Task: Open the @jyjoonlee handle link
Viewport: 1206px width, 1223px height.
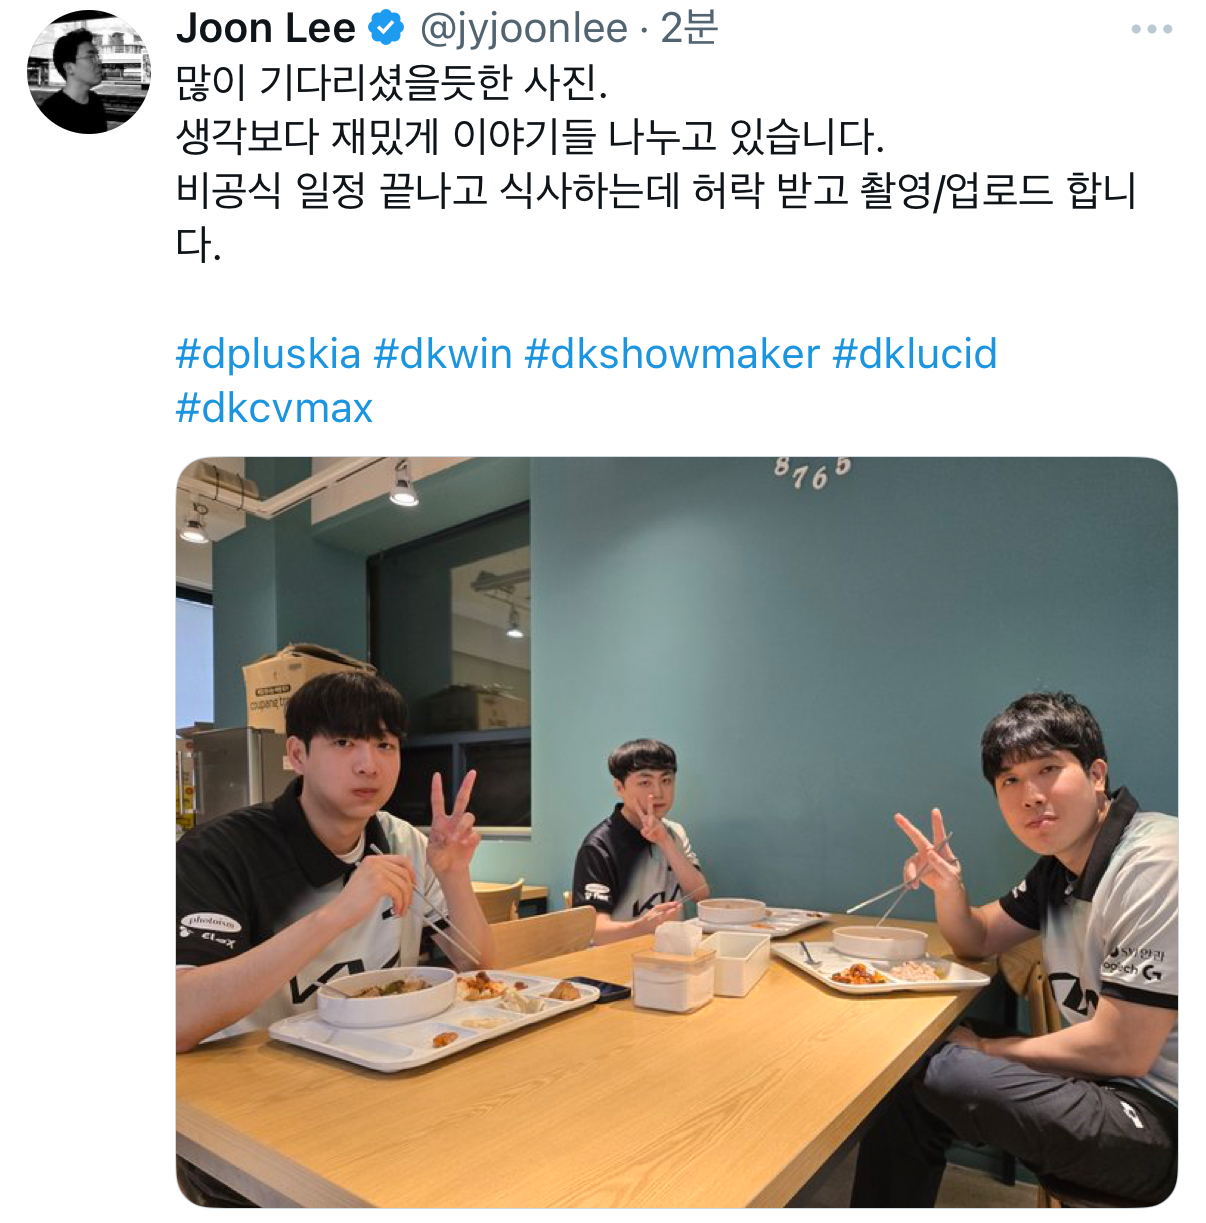Action: 524,29
